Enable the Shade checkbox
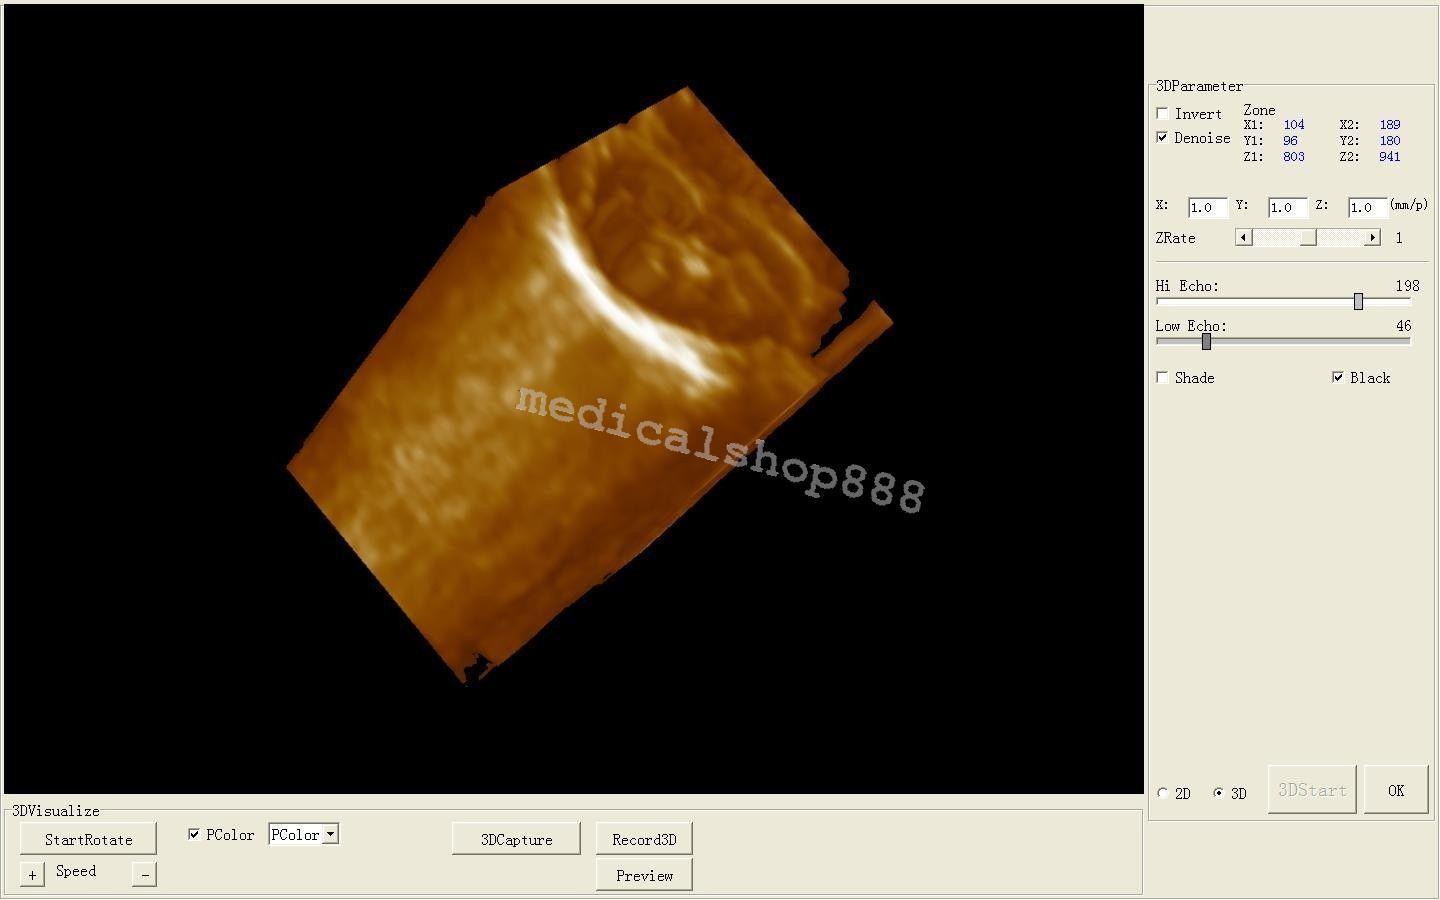 (1162, 377)
